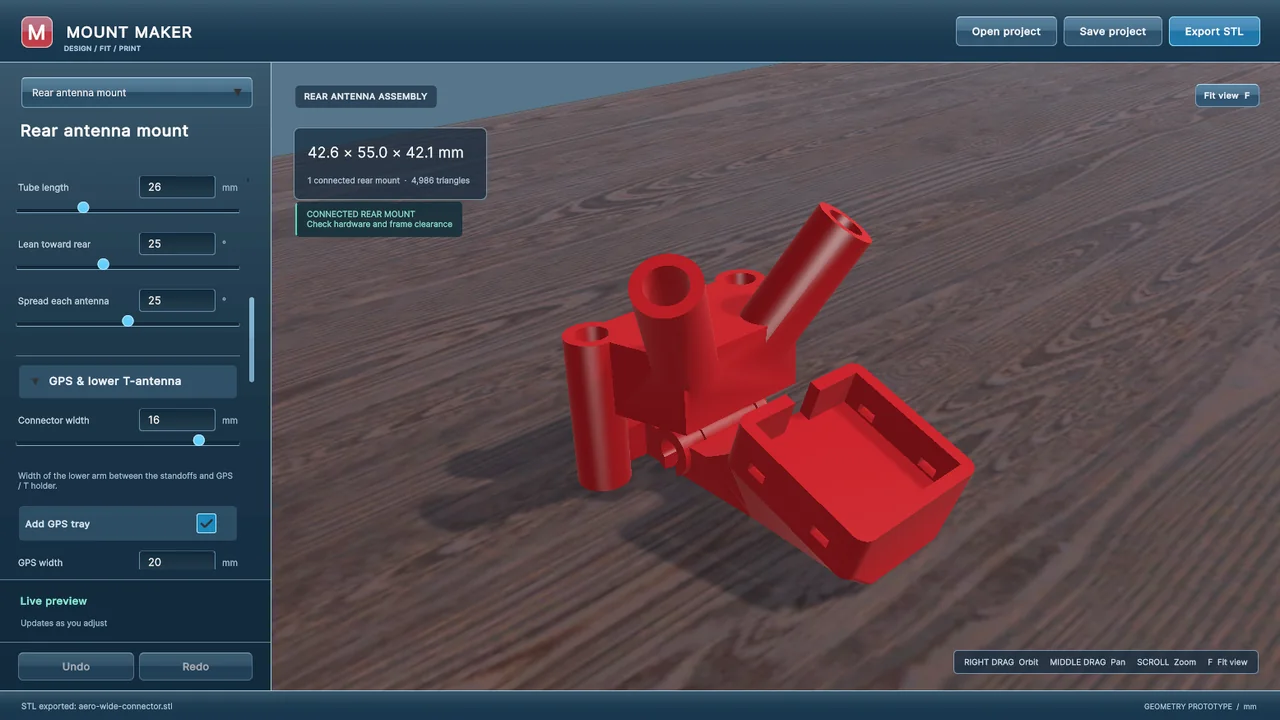Click Export STL button

pyautogui.click(x=1214, y=31)
